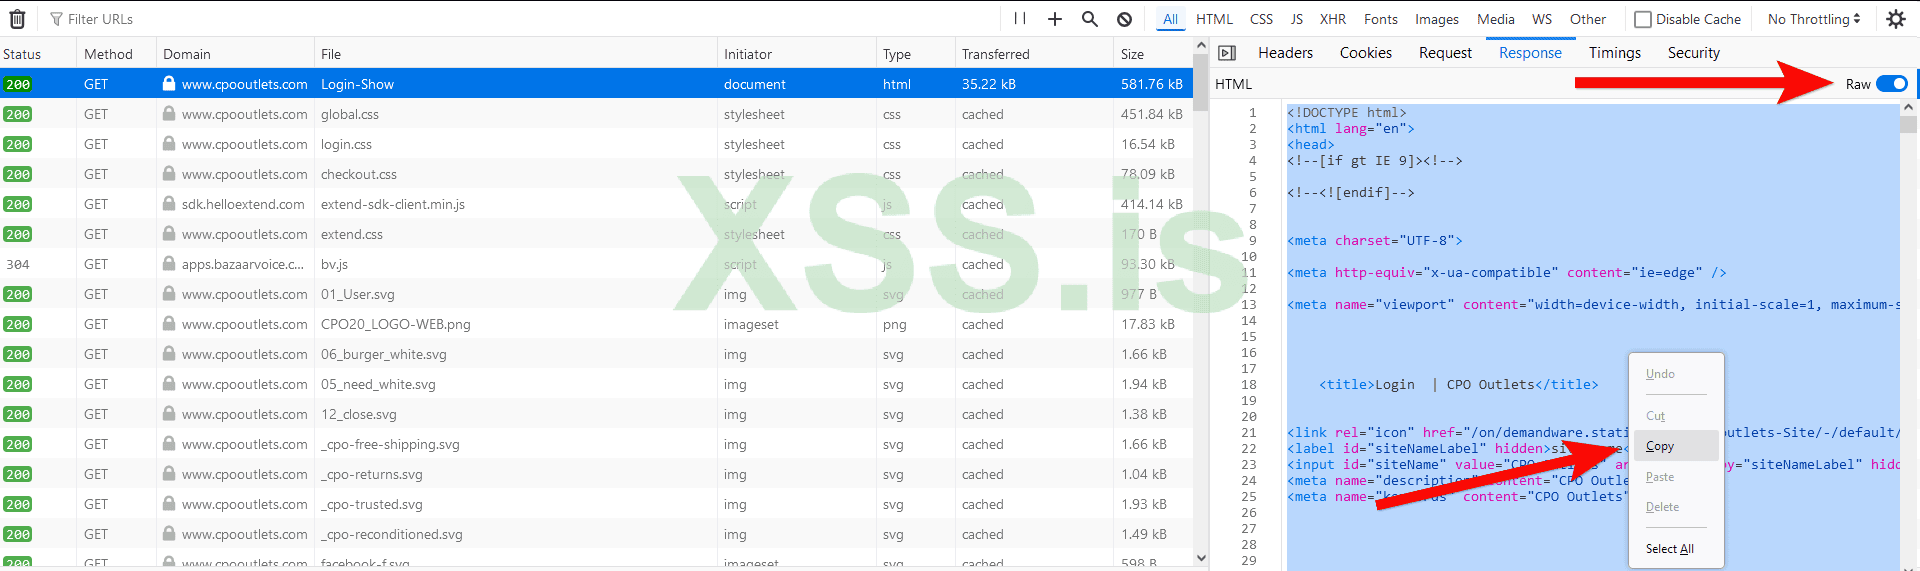Image resolution: width=1920 pixels, height=571 pixels.
Task: Sort by the Domain column header
Action: click(235, 54)
